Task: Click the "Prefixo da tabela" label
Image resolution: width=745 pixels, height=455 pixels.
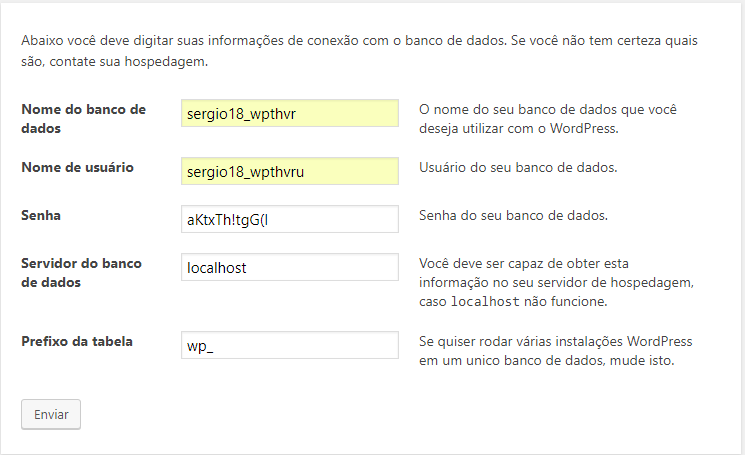Action: coord(77,341)
